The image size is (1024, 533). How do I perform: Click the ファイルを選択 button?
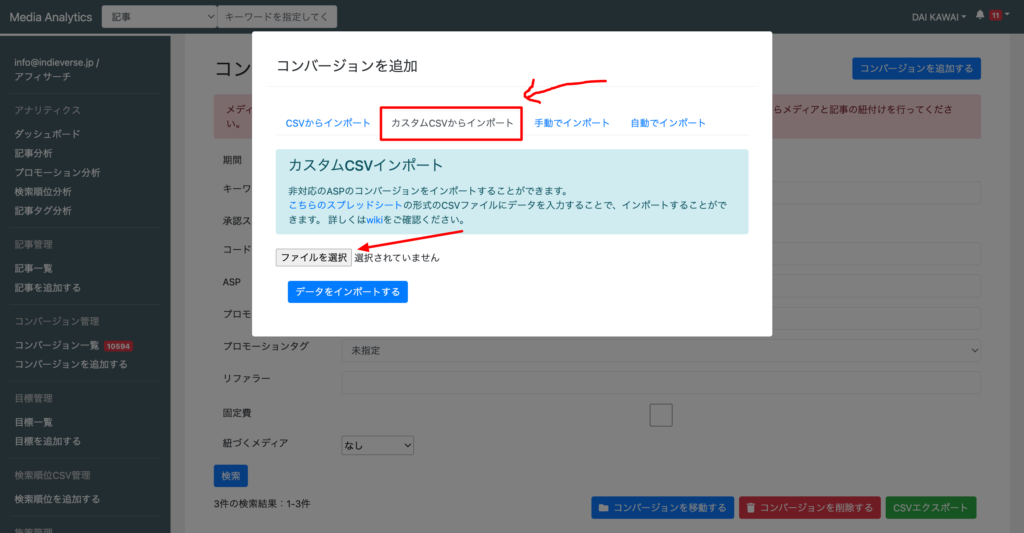click(313, 257)
